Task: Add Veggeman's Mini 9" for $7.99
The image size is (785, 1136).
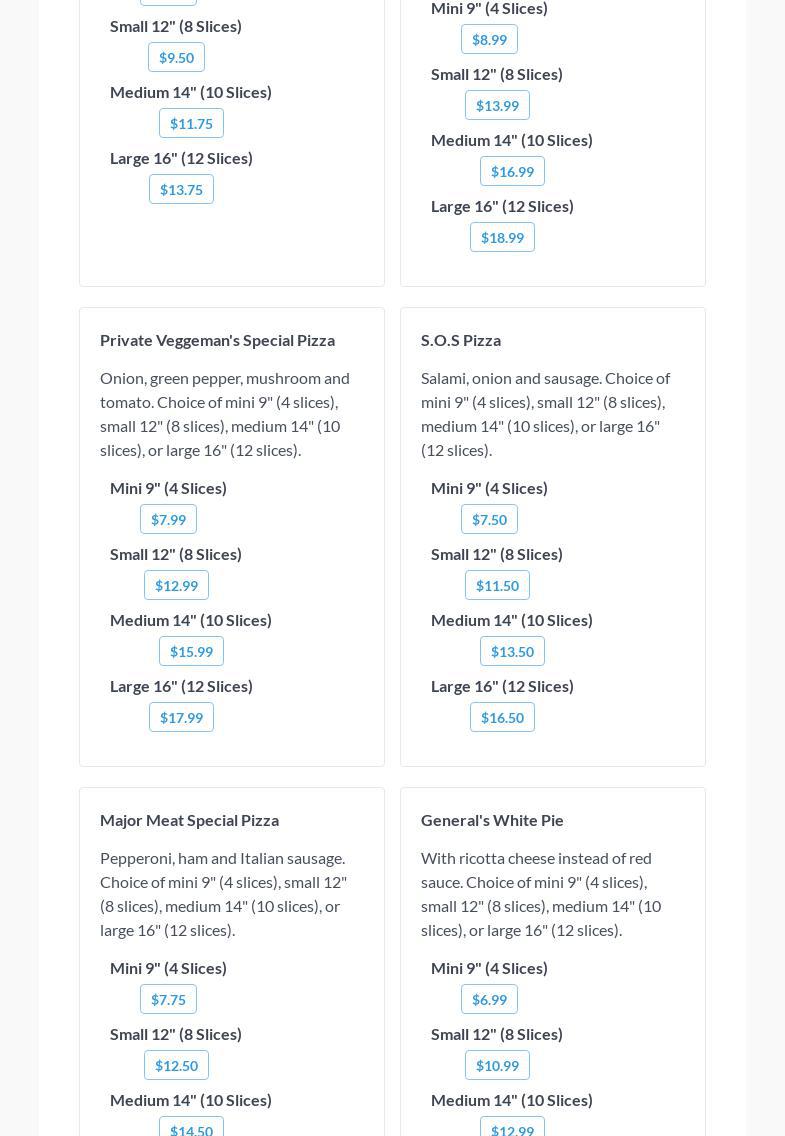Action: coord(168,520)
